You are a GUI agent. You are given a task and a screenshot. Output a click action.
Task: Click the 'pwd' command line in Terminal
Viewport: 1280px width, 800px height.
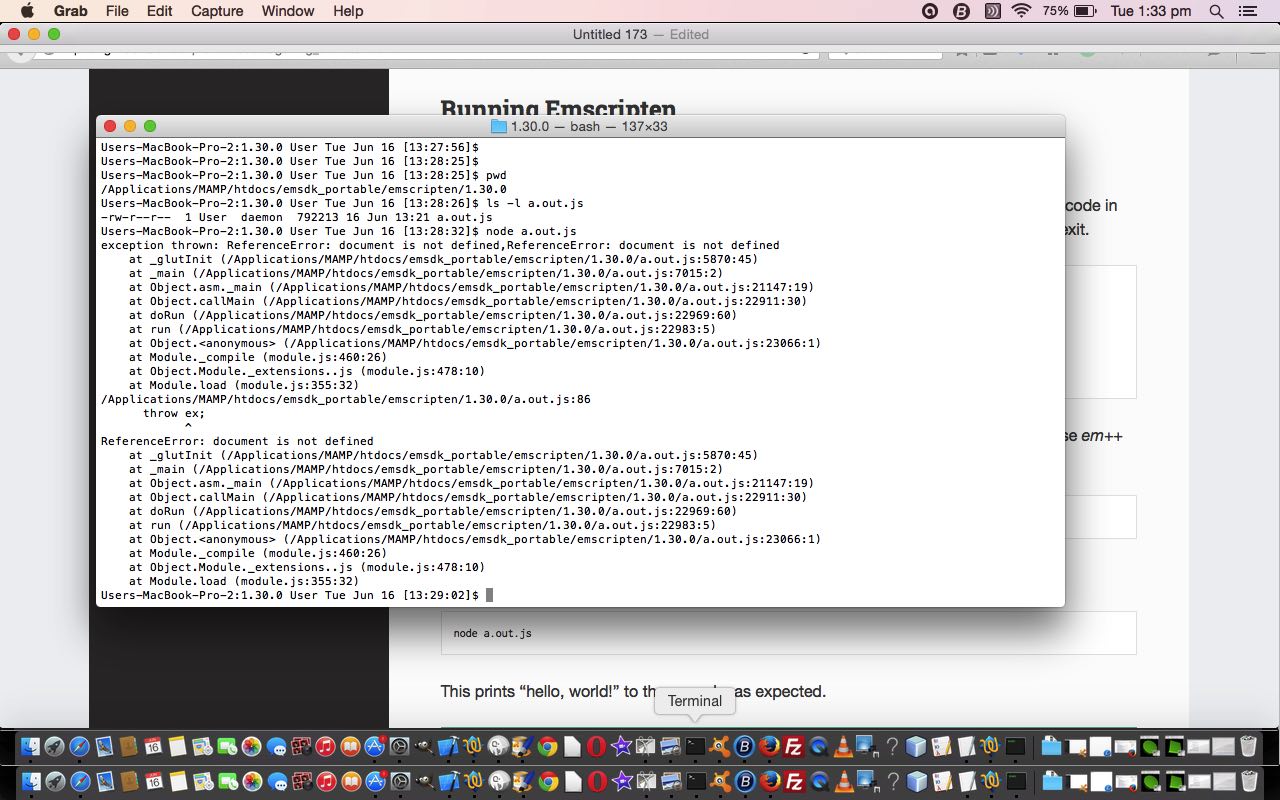[x=304, y=175]
